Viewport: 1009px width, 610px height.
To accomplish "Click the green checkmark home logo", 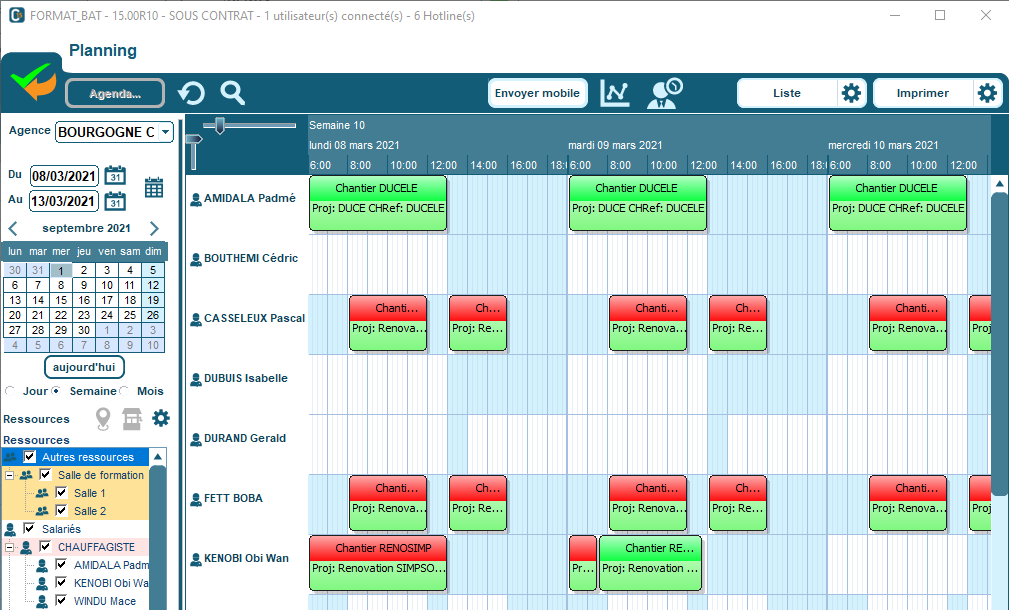I will [33, 82].
